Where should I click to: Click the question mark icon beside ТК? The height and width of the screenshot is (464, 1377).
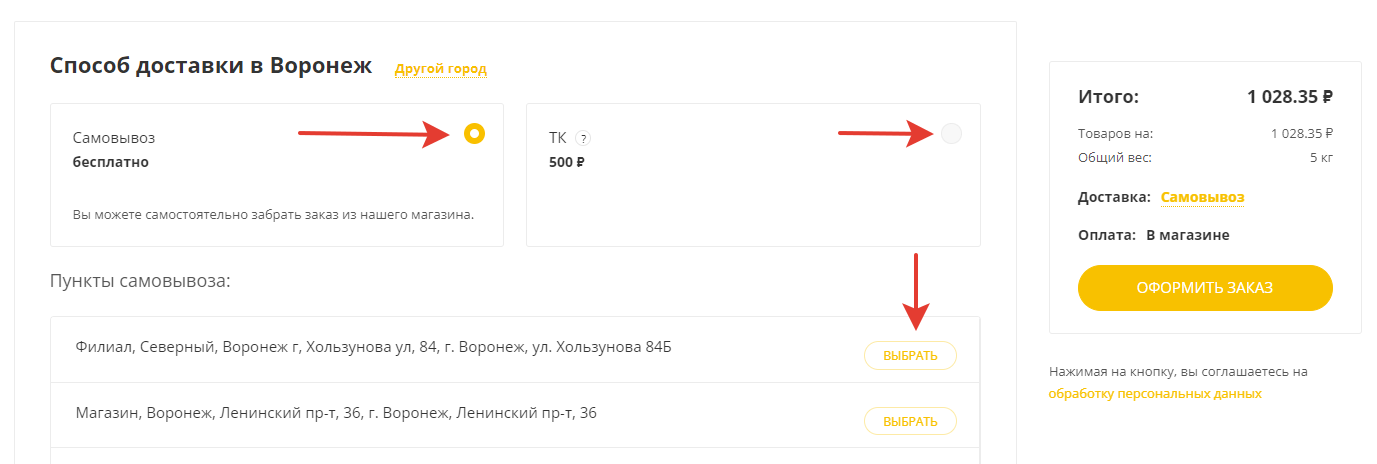(x=584, y=138)
